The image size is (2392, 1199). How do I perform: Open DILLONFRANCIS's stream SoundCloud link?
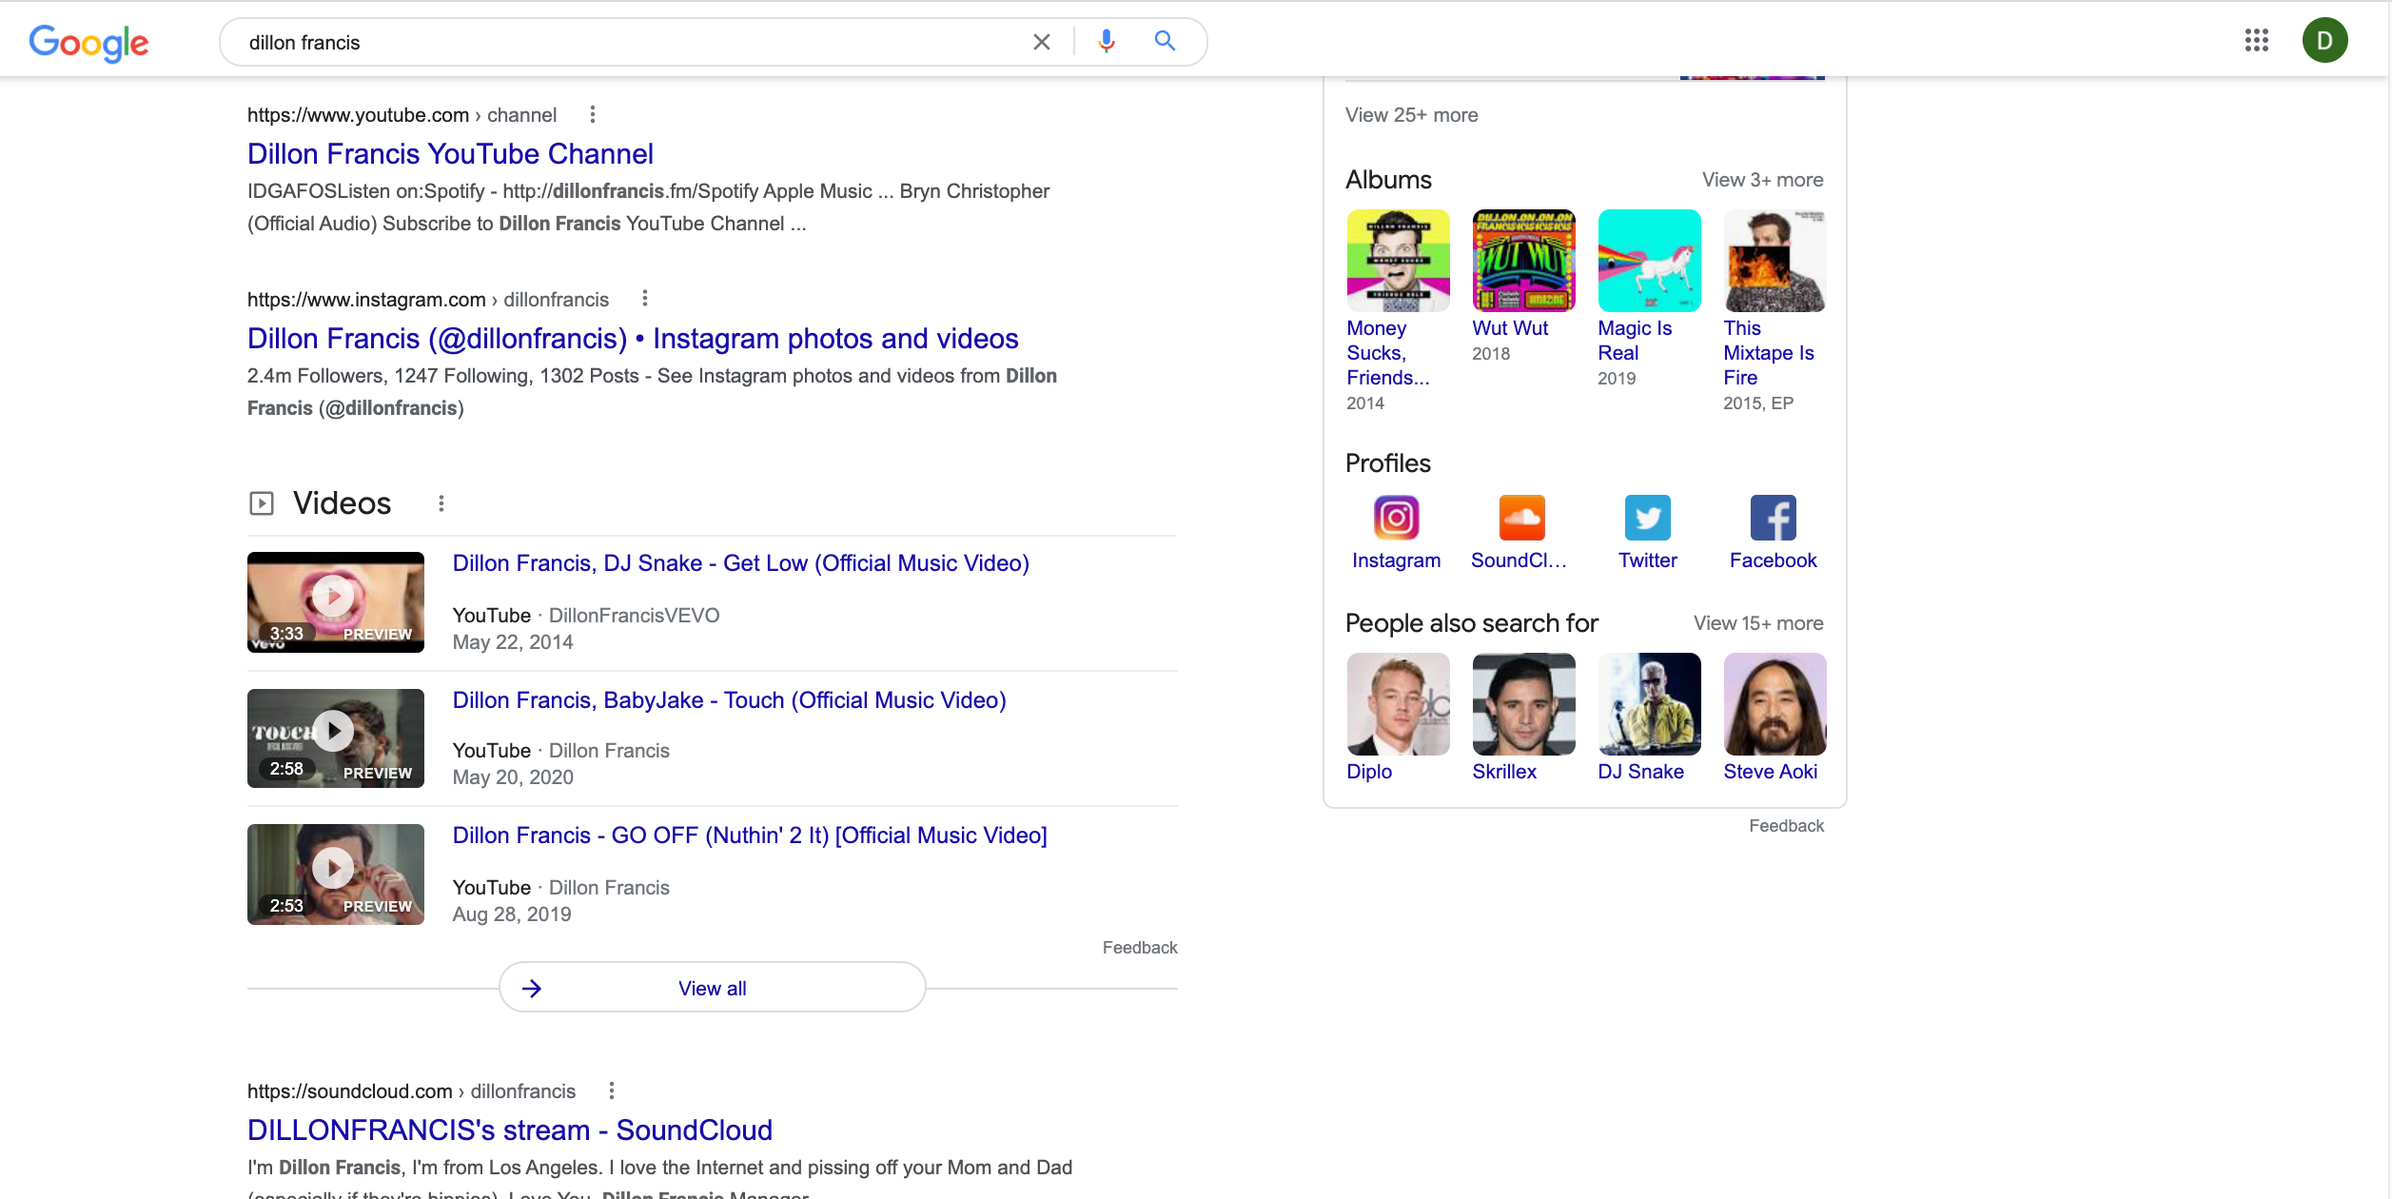point(510,1129)
